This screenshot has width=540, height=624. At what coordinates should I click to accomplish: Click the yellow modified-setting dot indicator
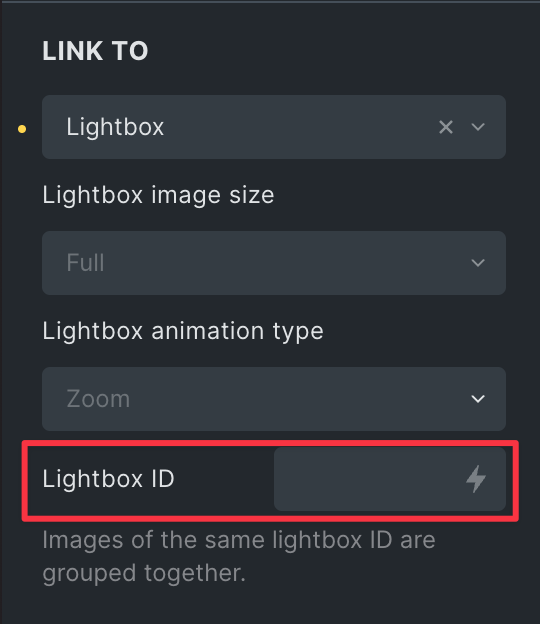point(22,129)
